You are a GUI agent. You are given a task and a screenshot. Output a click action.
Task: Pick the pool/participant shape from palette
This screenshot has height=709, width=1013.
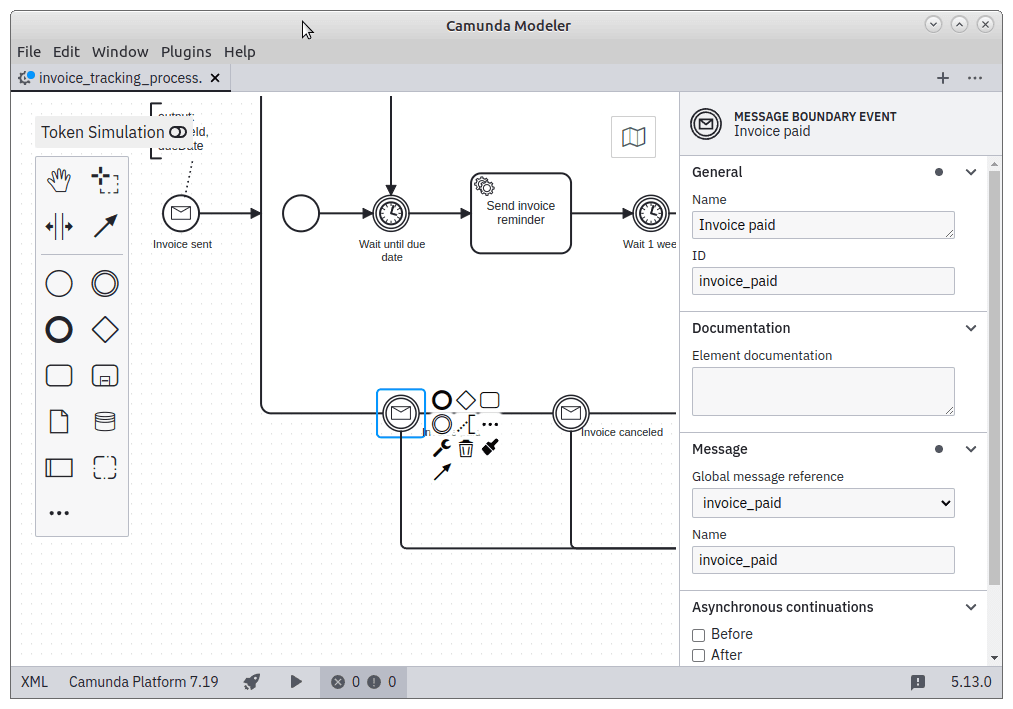[59, 467]
